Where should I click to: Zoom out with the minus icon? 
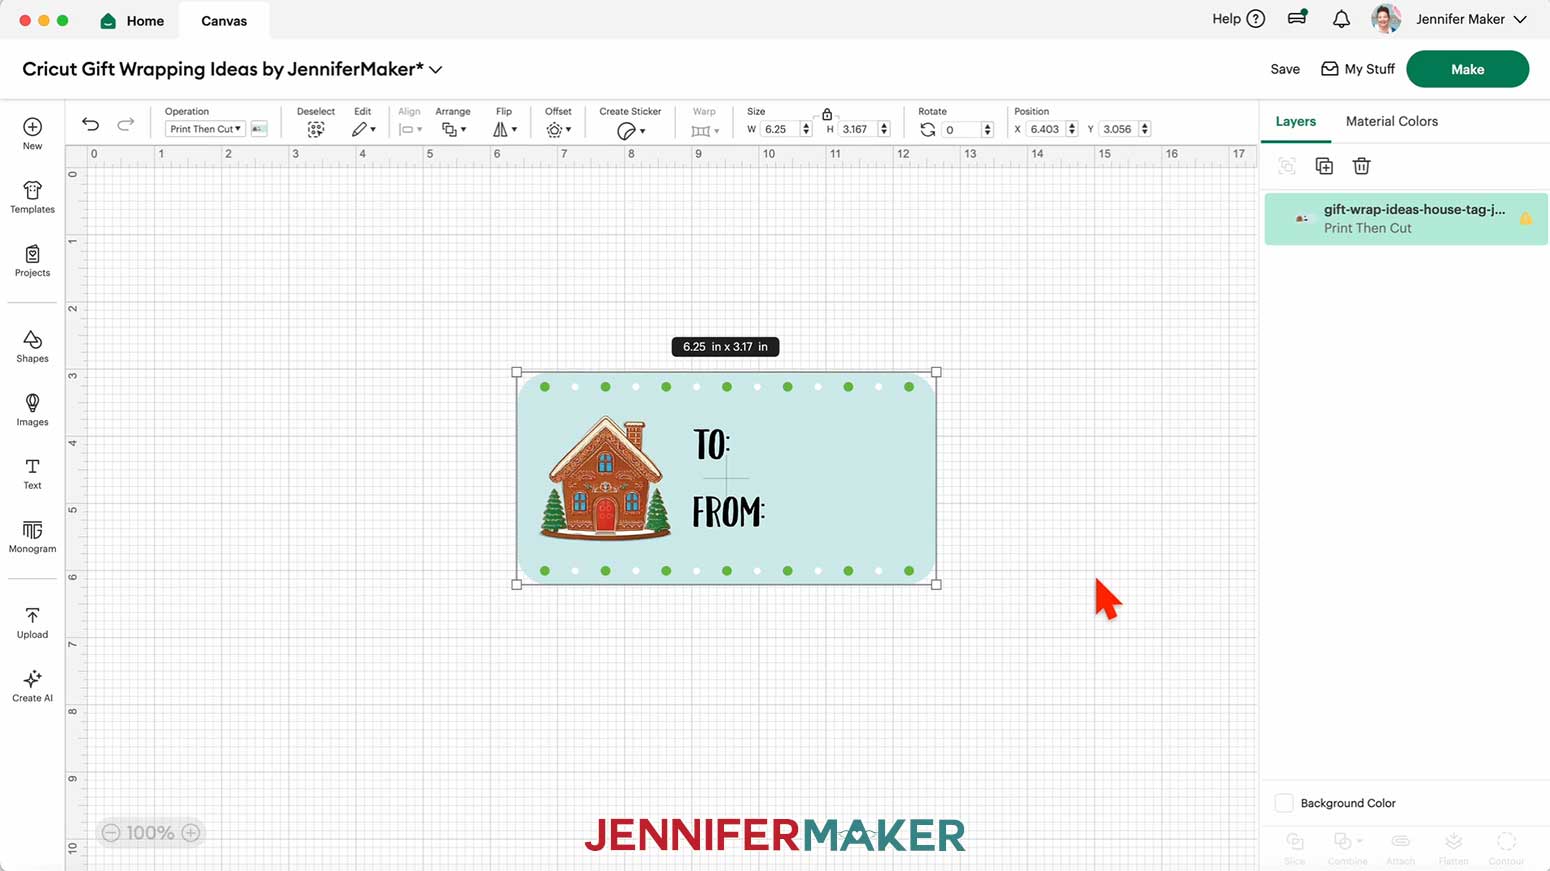click(x=111, y=832)
